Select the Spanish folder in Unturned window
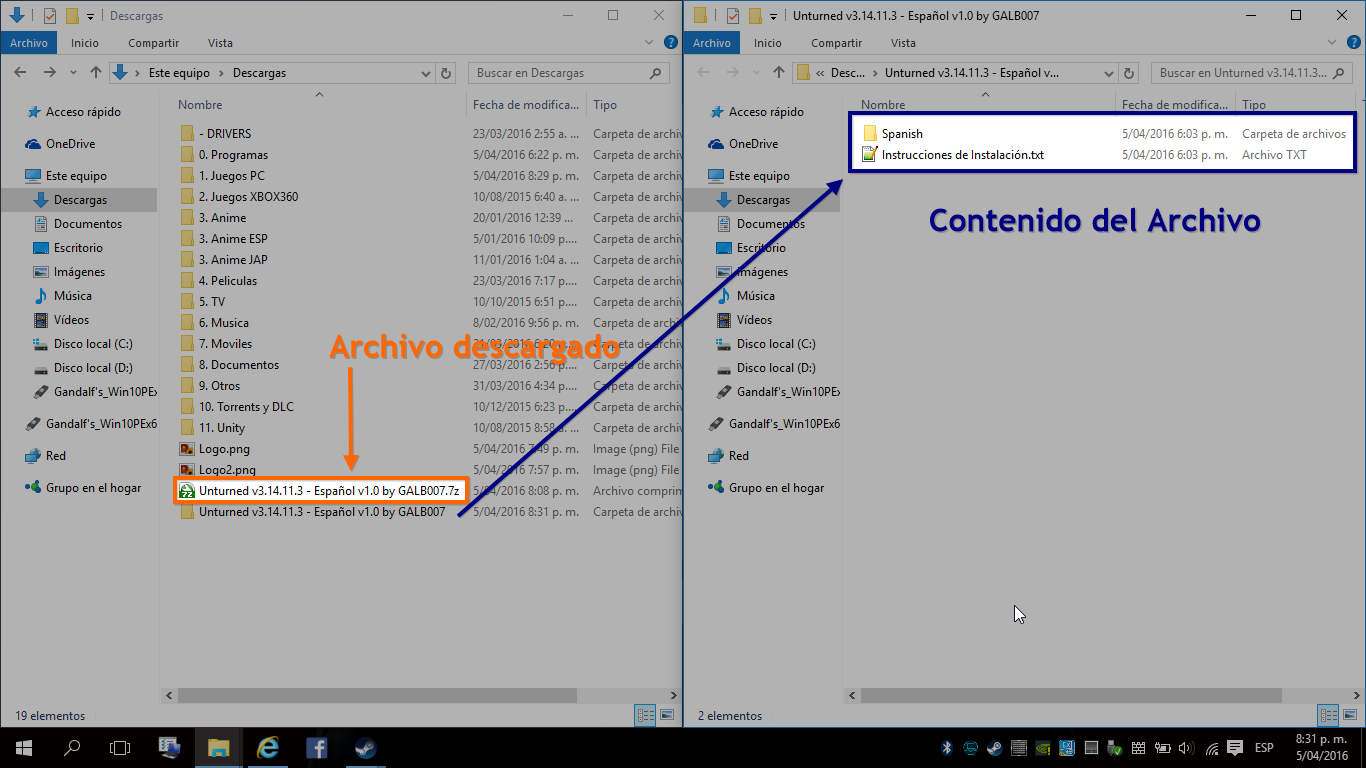The width and height of the screenshot is (1366, 768). pos(902,134)
